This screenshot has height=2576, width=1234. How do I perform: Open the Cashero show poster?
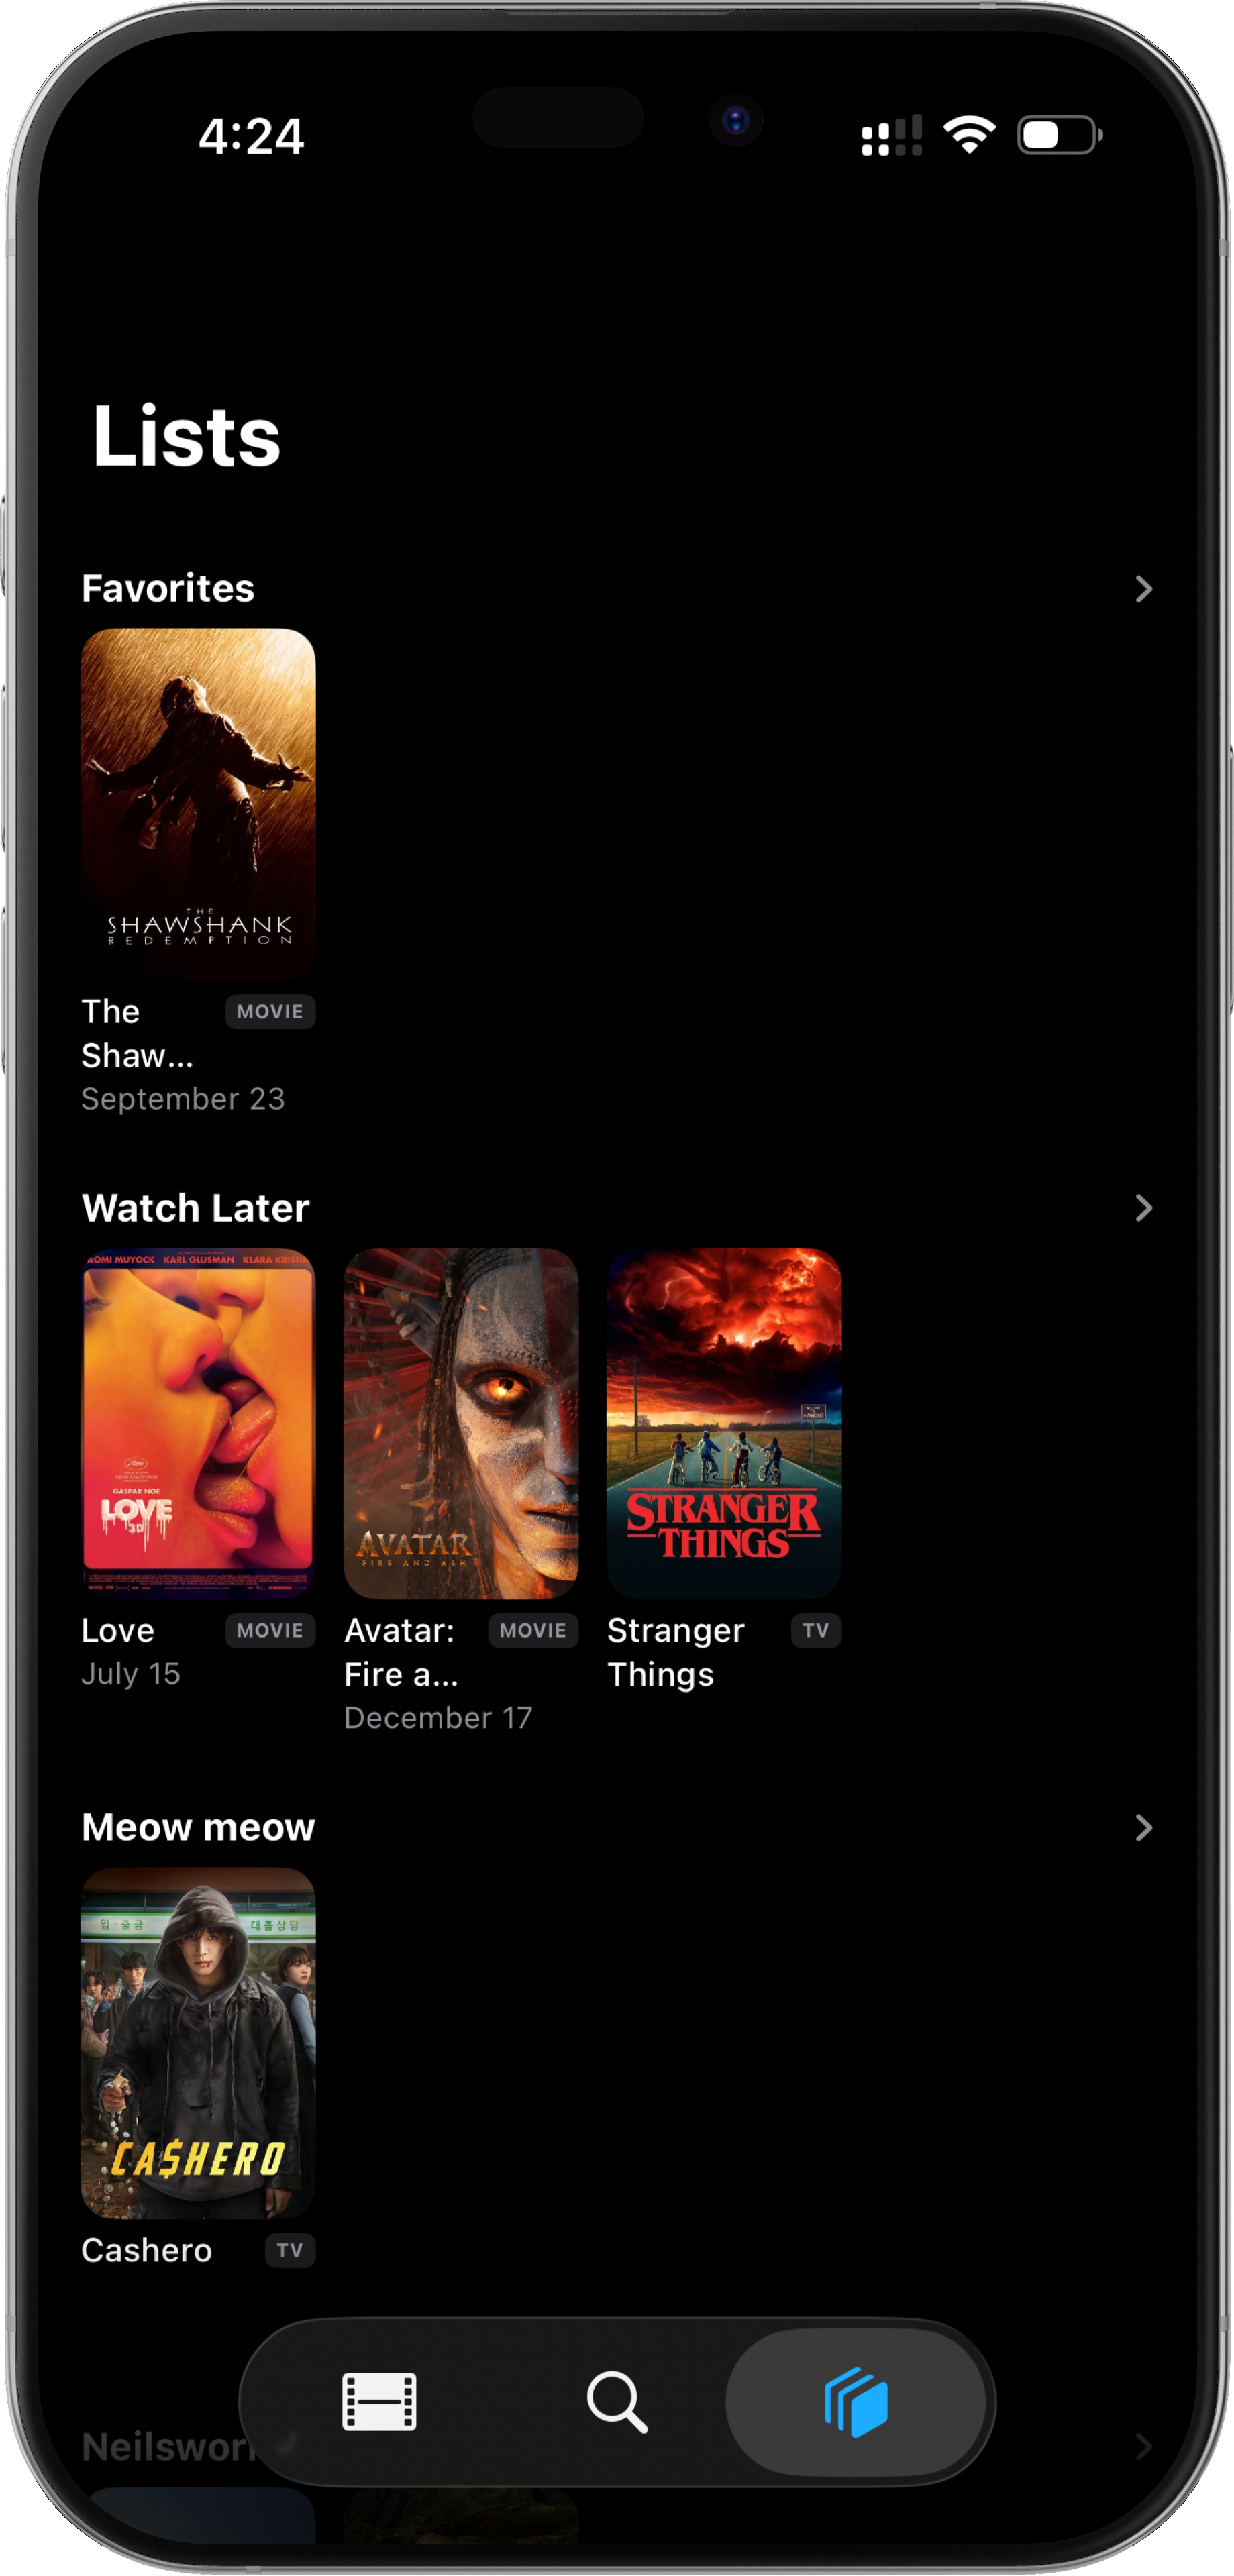[198, 2042]
